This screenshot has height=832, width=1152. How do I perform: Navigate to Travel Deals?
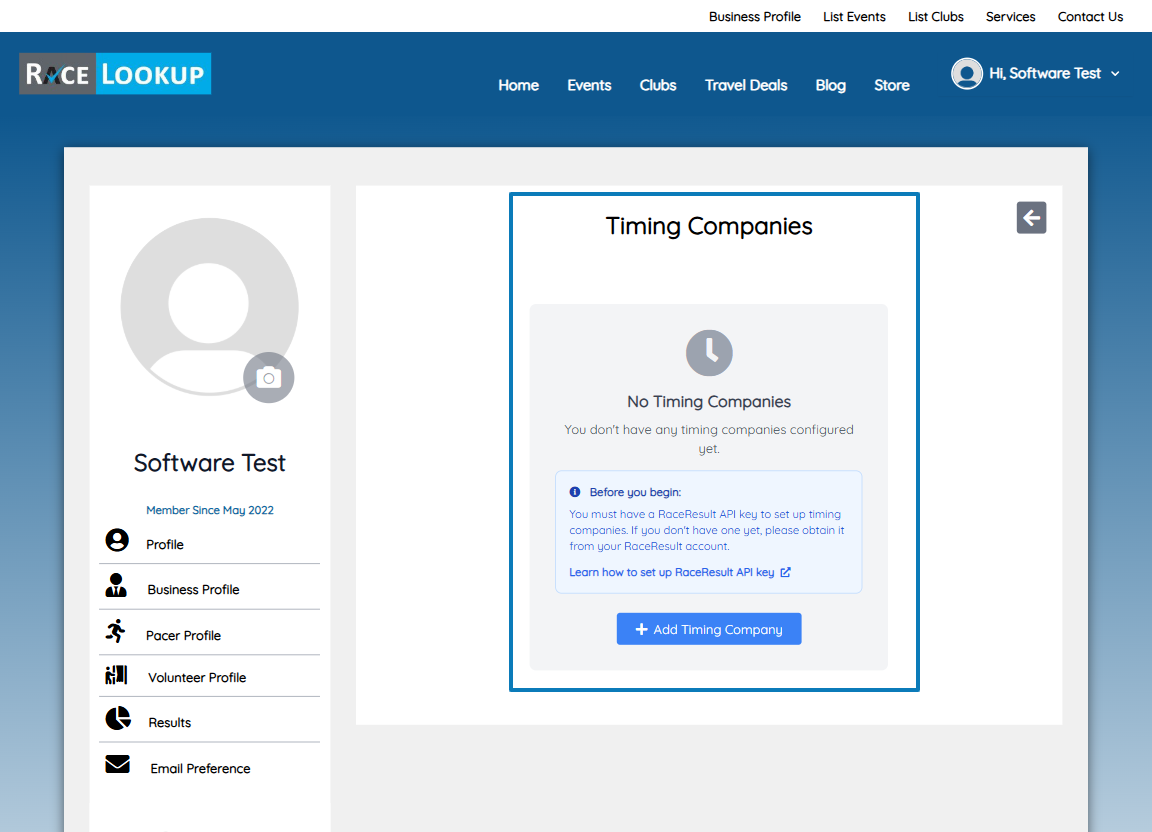(746, 86)
